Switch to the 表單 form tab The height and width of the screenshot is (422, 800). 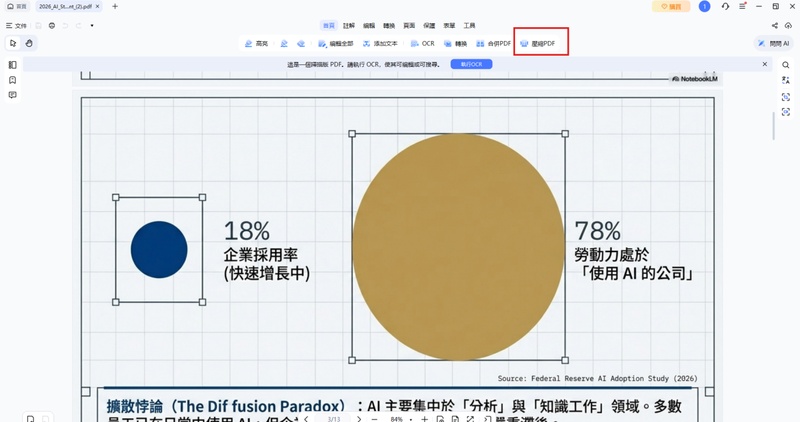coord(449,26)
